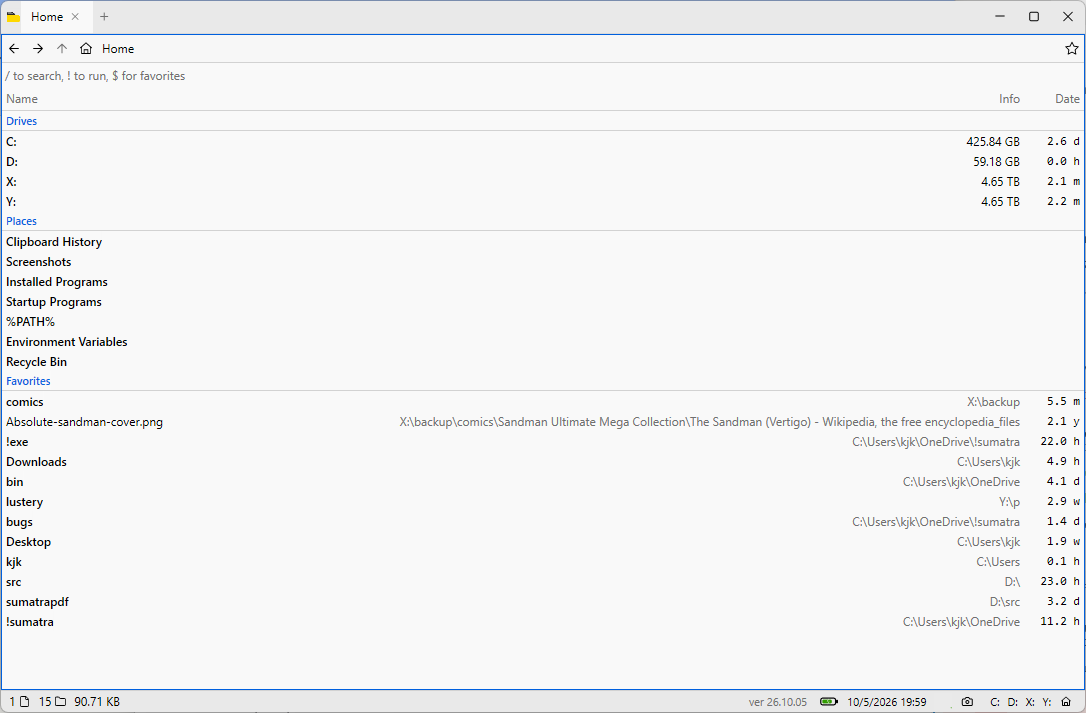Jump to X: drive from status bar
Viewport: 1086px width, 713px height.
pos(1030,702)
